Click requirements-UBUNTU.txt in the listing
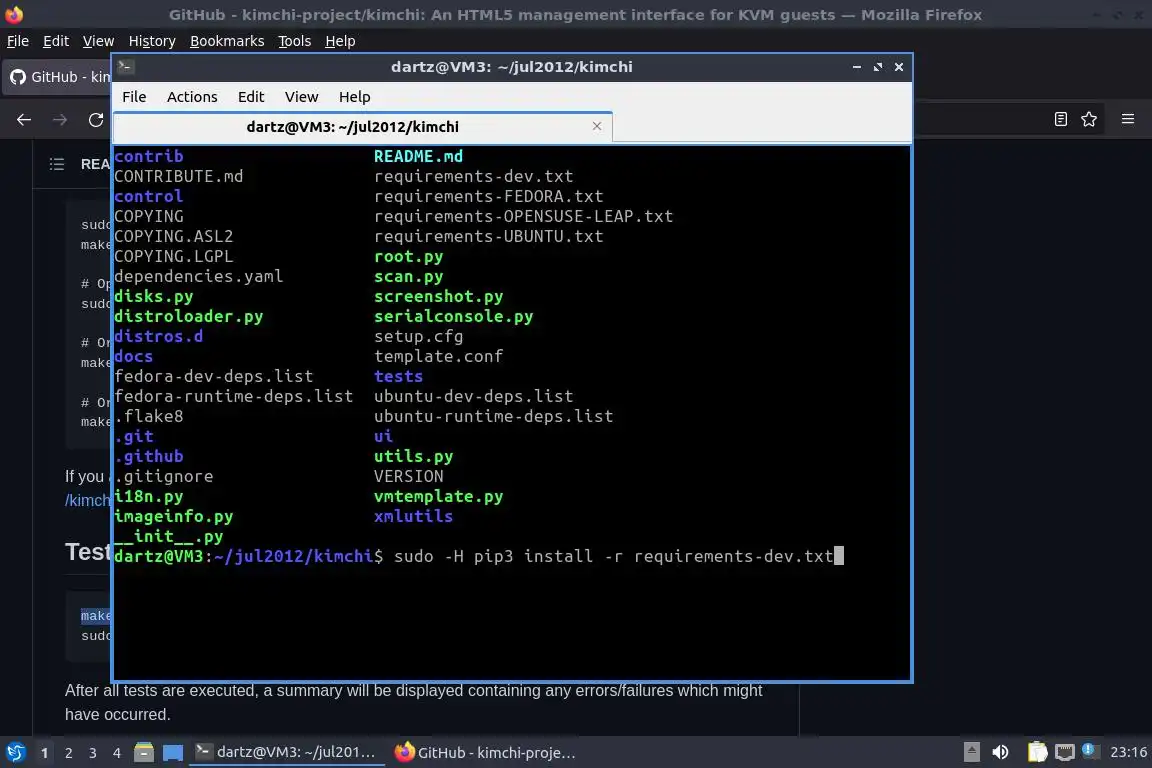1152x768 pixels. click(488, 237)
